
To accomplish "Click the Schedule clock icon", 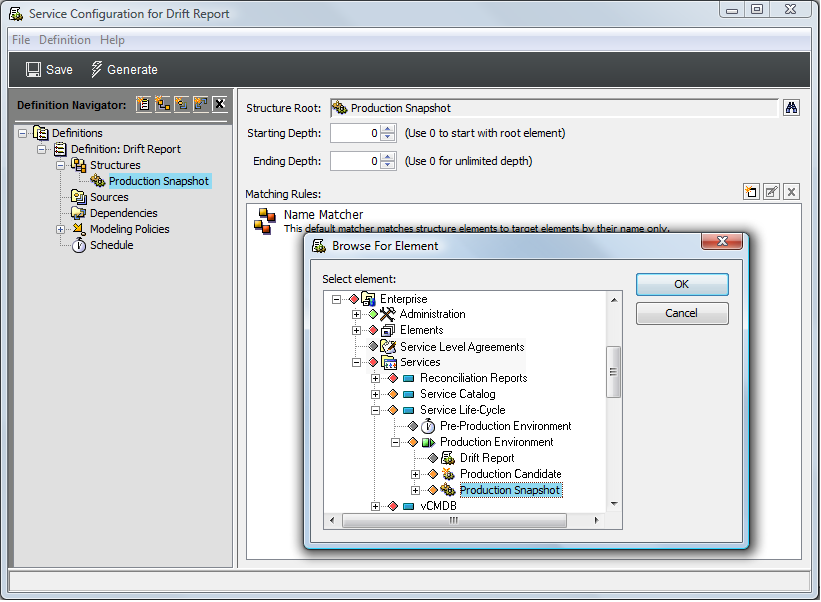I will click(79, 245).
